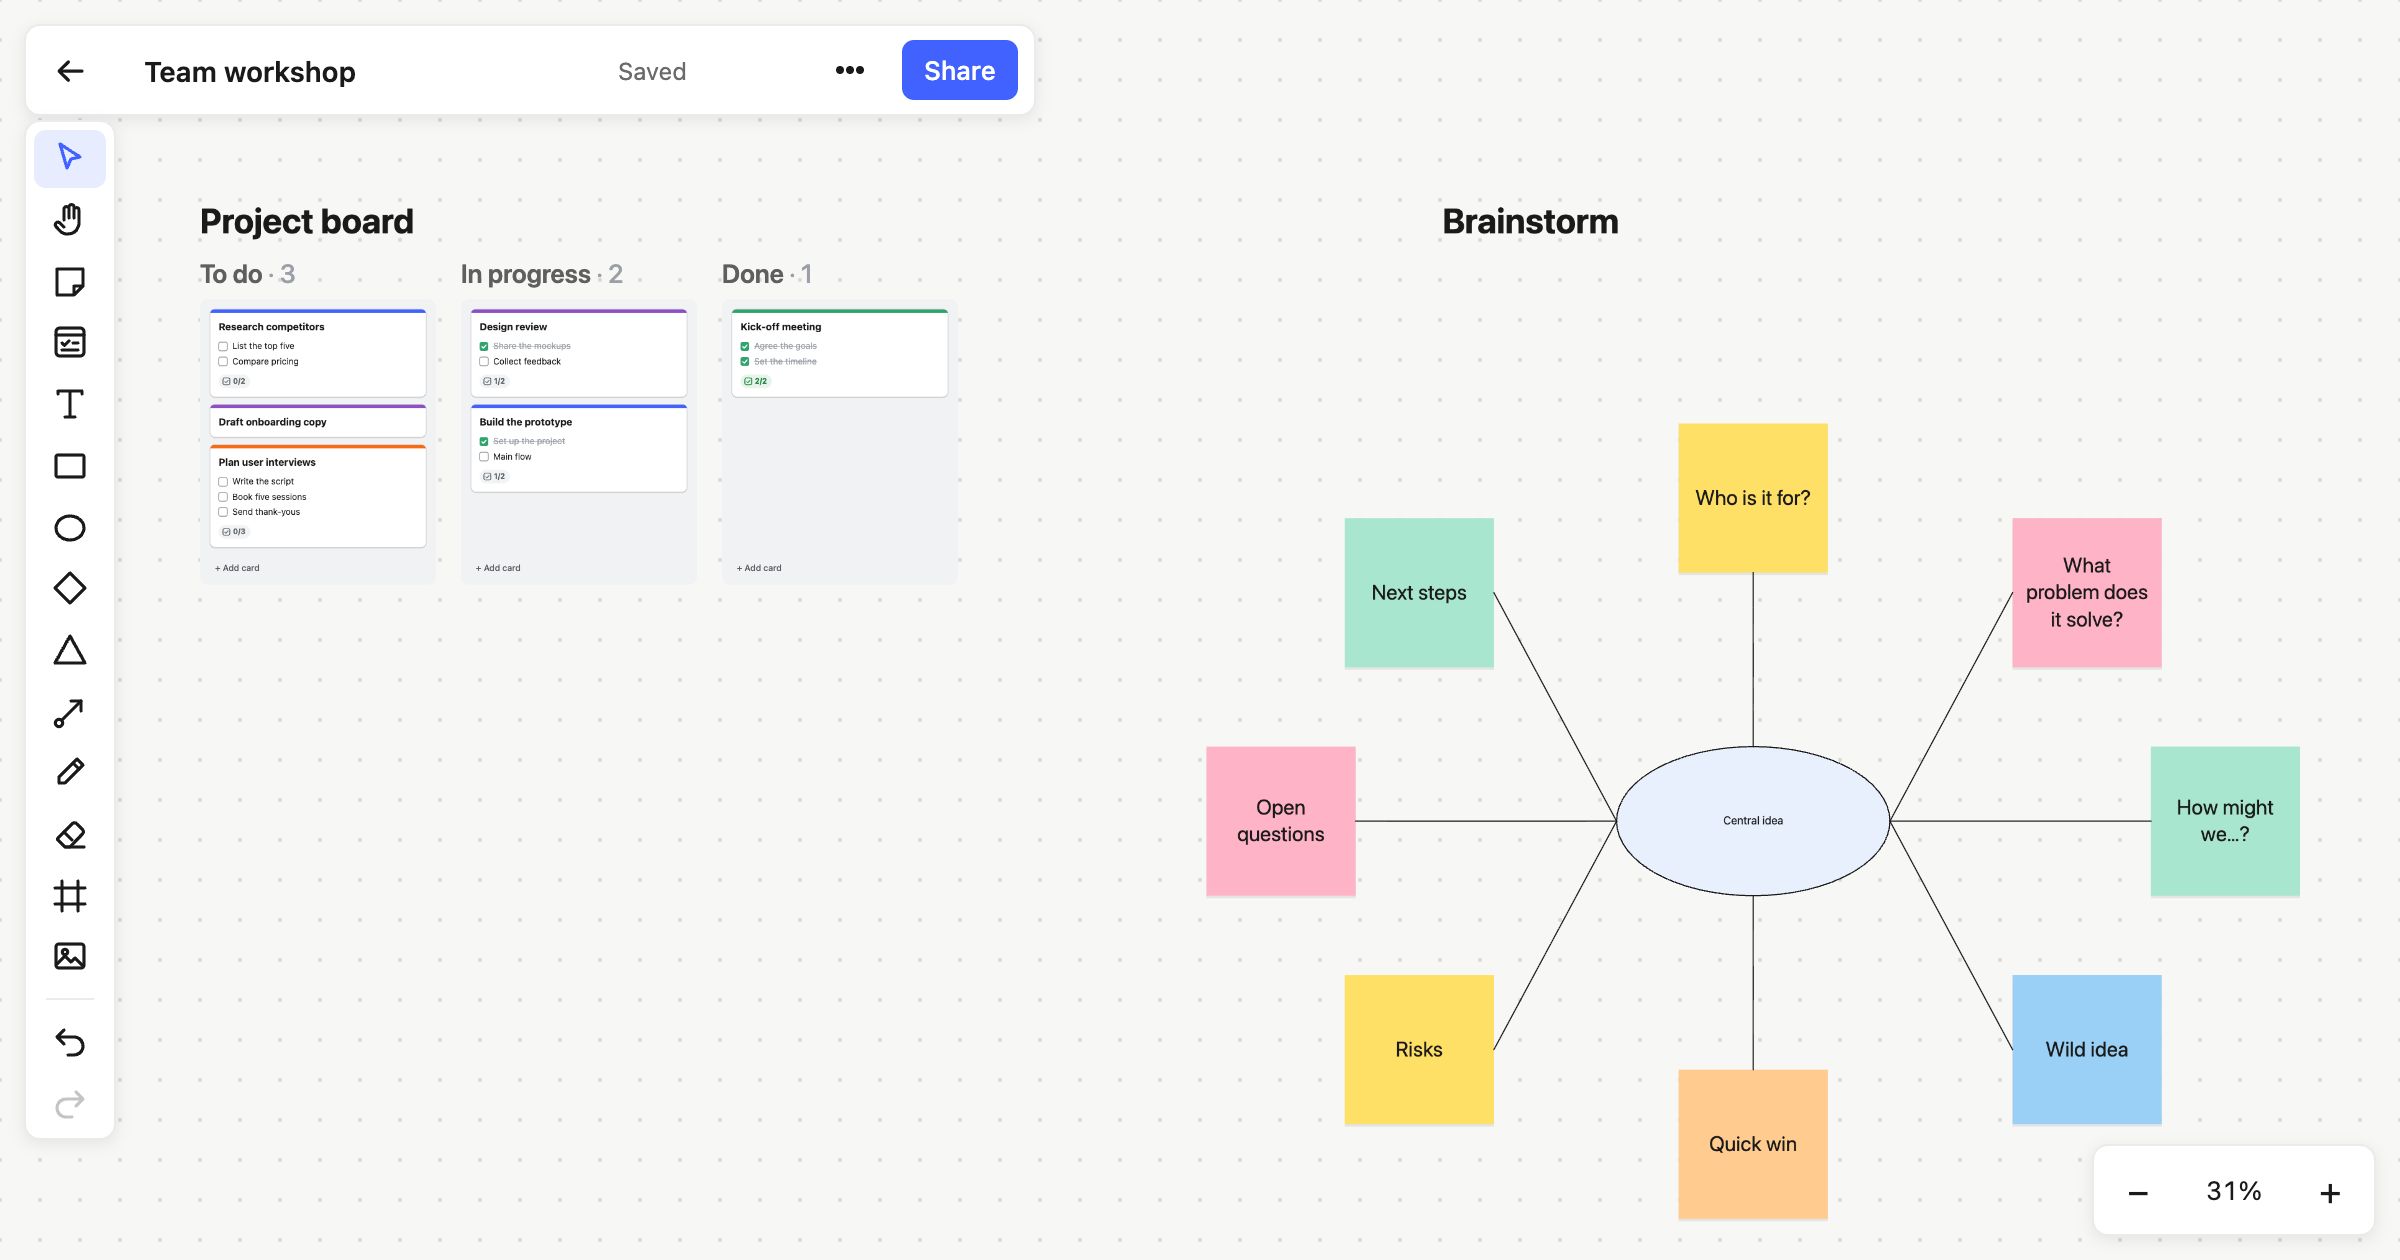Select the frame tool

click(69, 895)
